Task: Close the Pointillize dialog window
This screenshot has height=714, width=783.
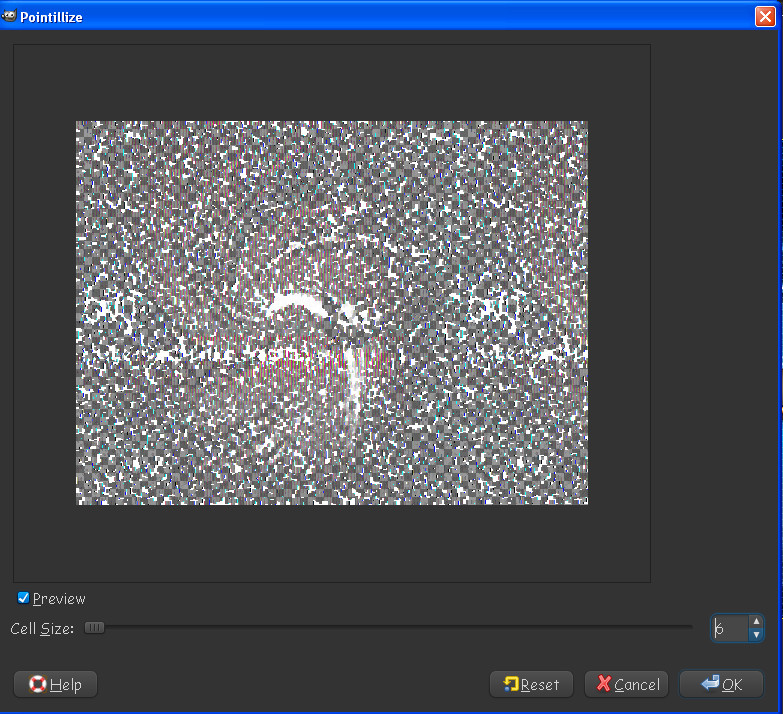Action: (x=765, y=16)
